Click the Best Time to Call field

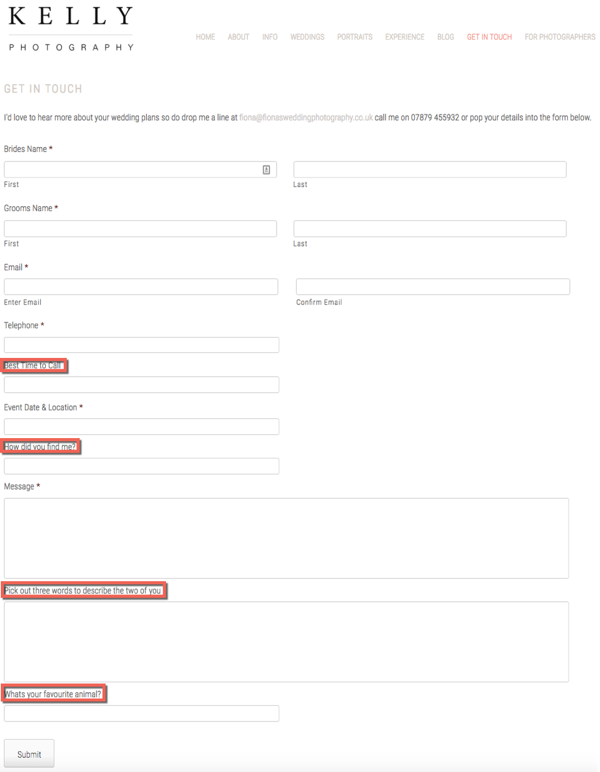pos(141,385)
